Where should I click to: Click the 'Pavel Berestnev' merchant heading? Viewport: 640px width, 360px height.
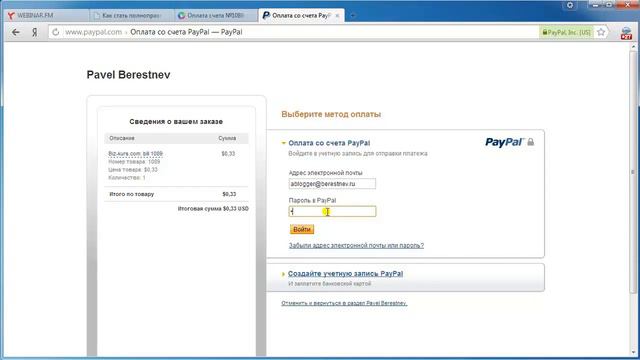pos(129,75)
